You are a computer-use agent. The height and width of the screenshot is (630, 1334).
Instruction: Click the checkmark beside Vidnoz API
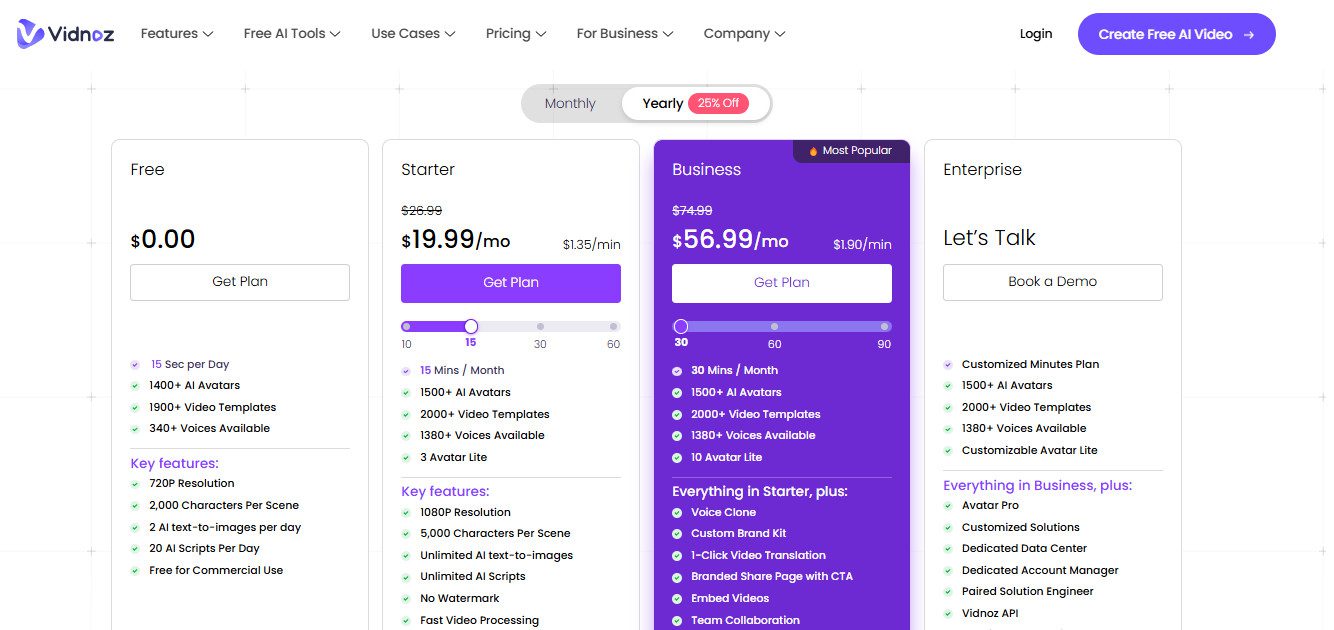click(x=948, y=613)
